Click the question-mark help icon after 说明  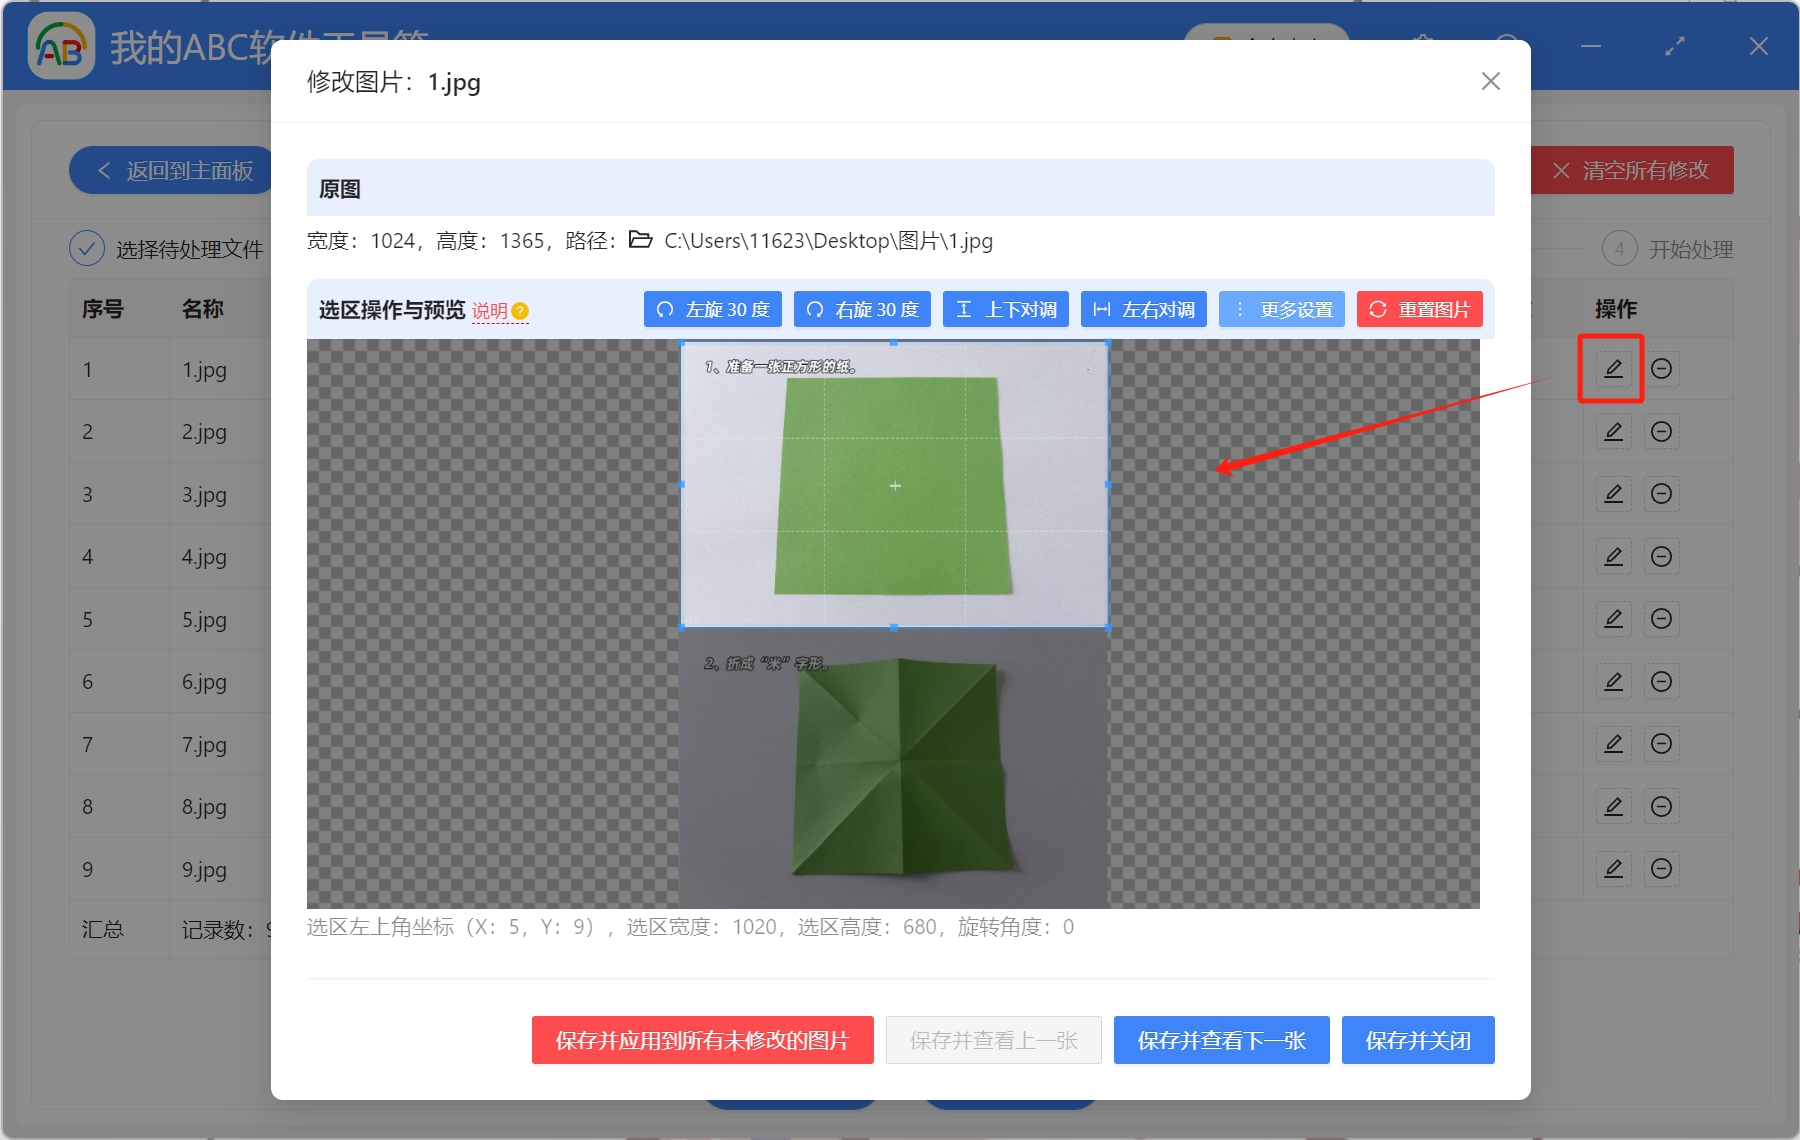coord(520,312)
